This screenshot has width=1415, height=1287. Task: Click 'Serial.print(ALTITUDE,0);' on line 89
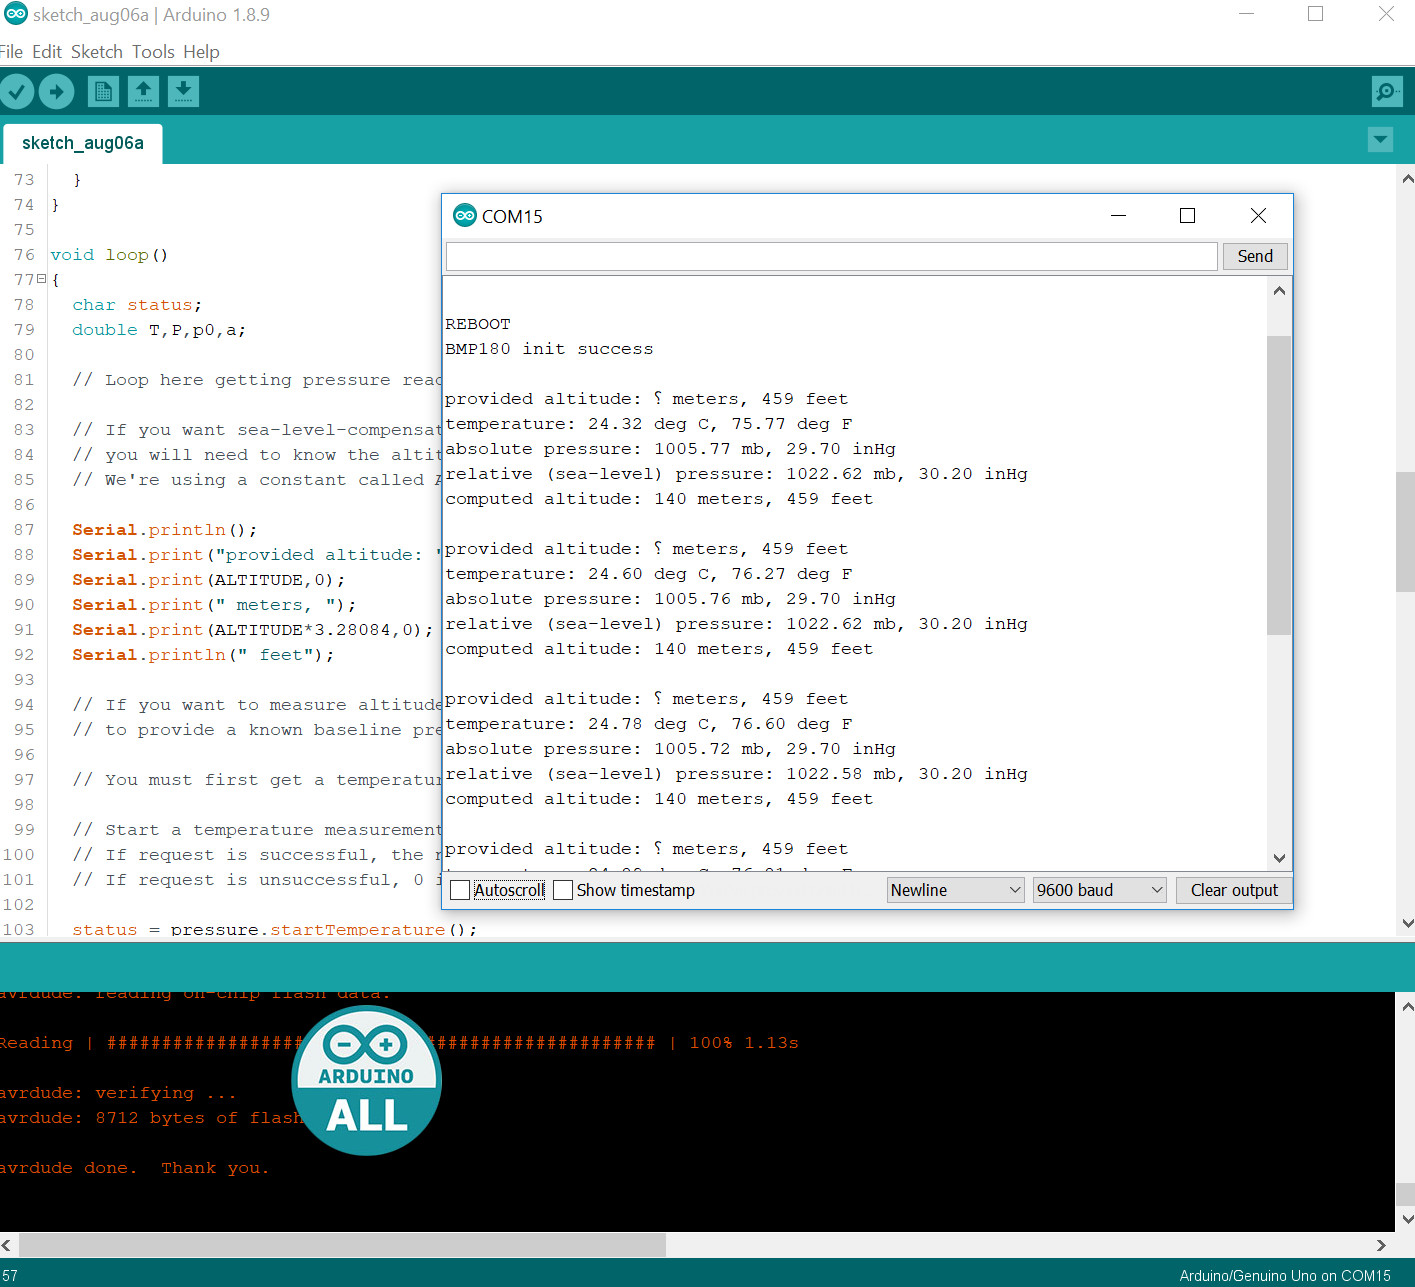tap(208, 580)
